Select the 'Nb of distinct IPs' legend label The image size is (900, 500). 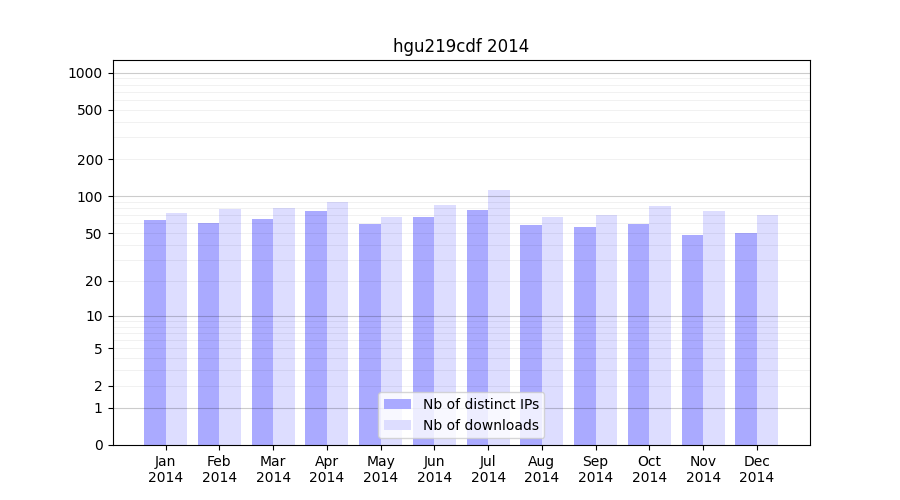(x=480, y=404)
